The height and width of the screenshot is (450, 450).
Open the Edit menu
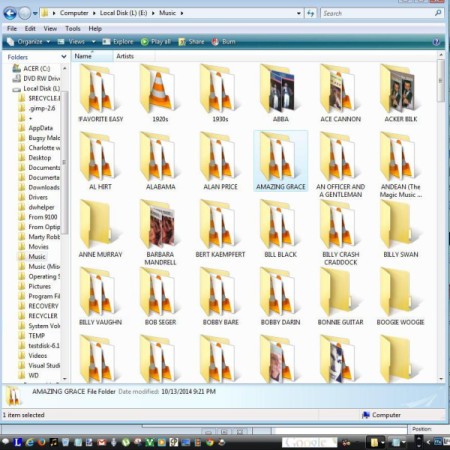click(30, 29)
